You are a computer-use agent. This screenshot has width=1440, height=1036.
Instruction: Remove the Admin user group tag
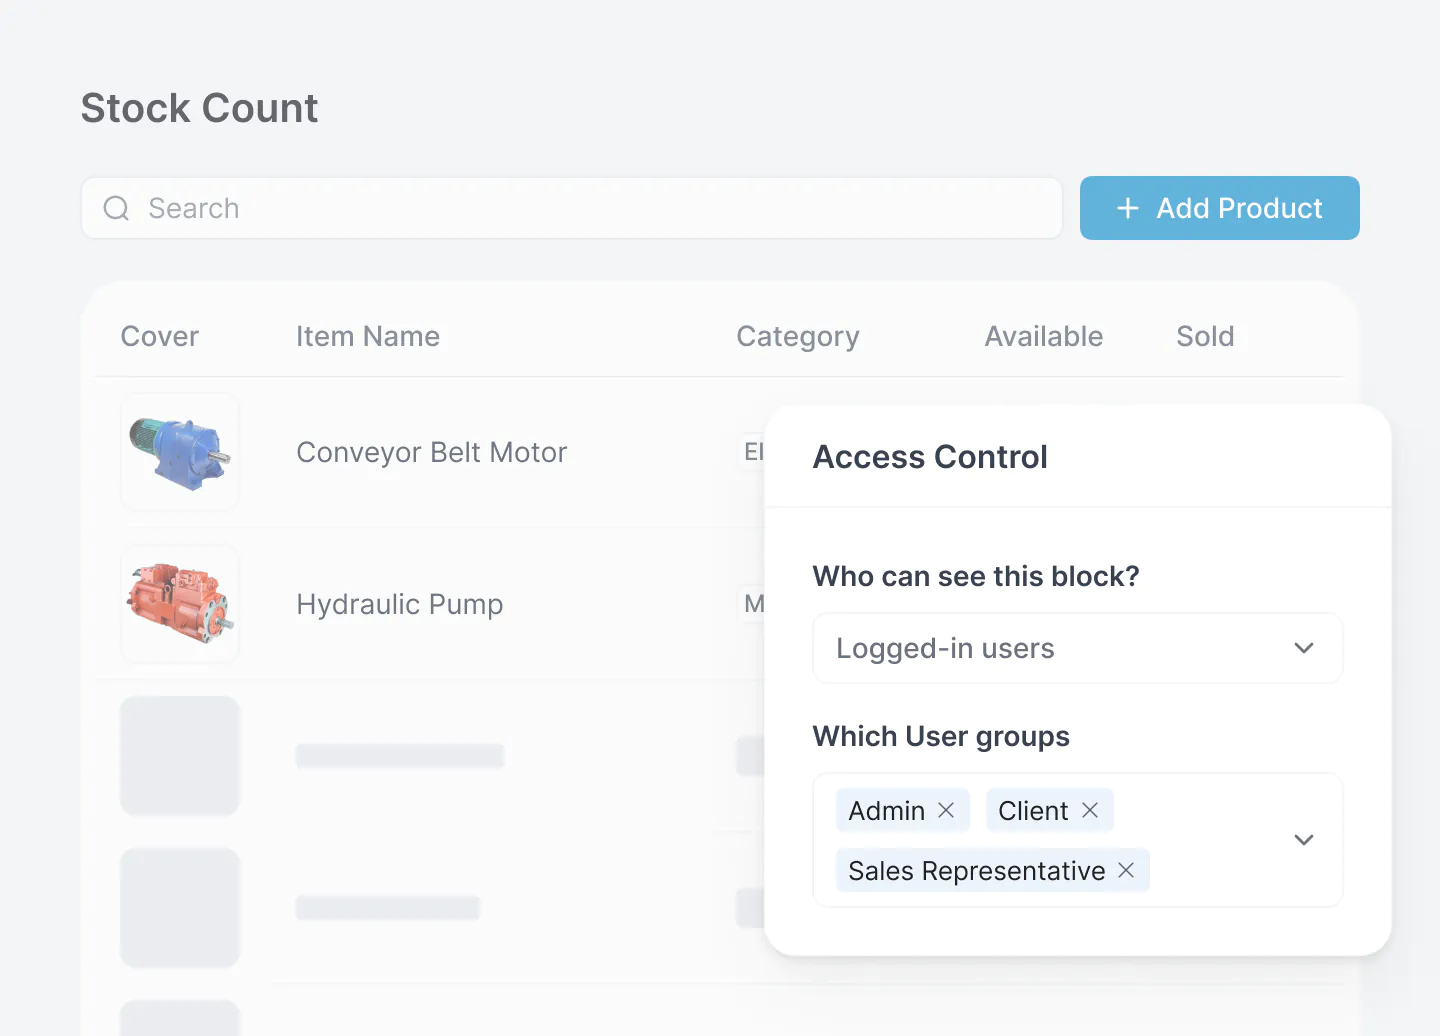[946, 810]
